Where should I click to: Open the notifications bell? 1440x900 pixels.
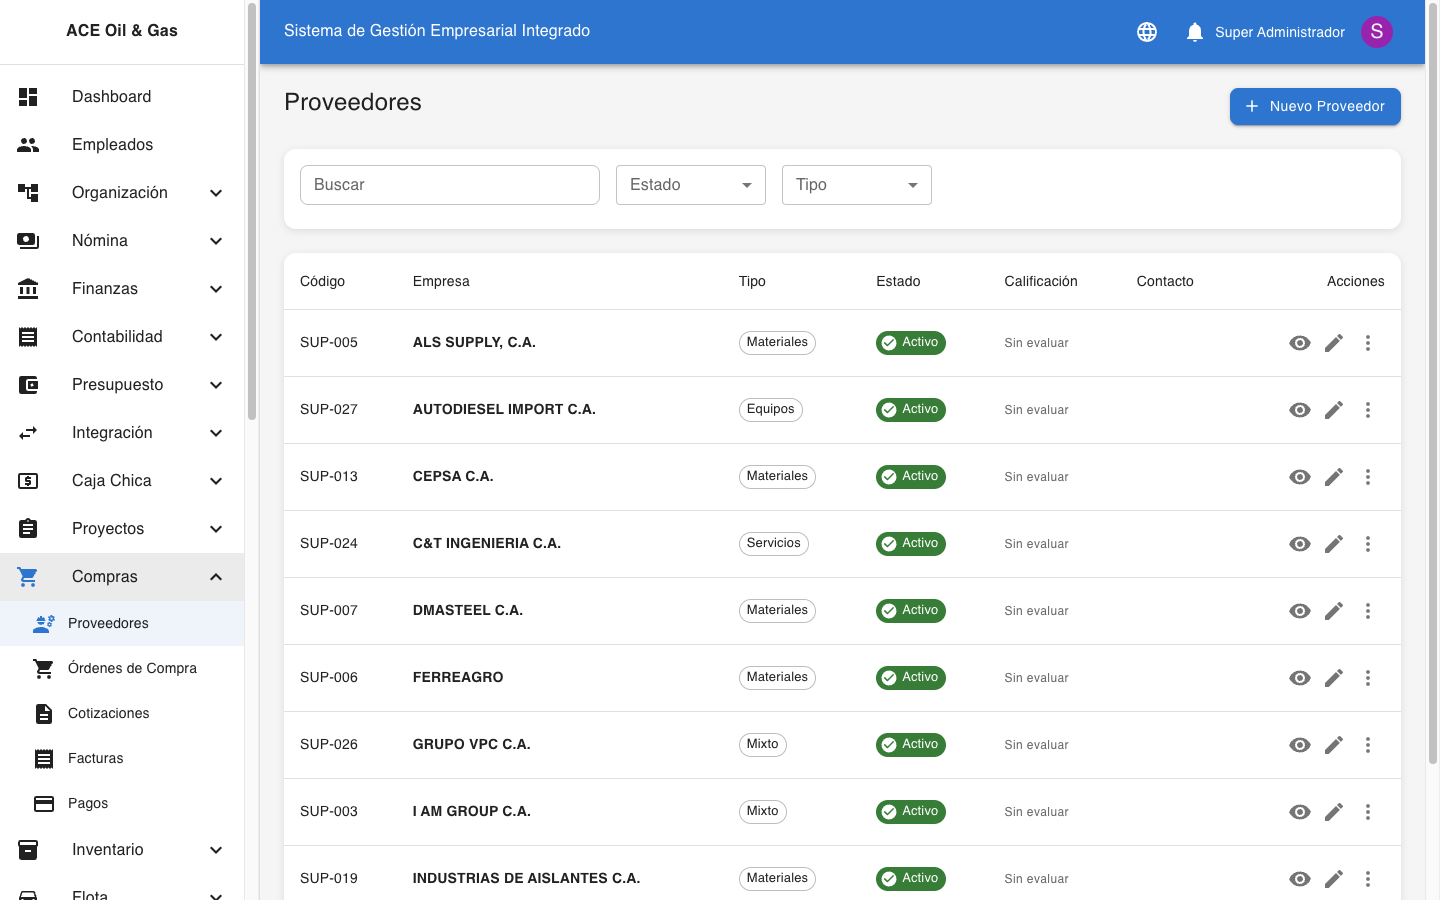(x=1194, y=32)
